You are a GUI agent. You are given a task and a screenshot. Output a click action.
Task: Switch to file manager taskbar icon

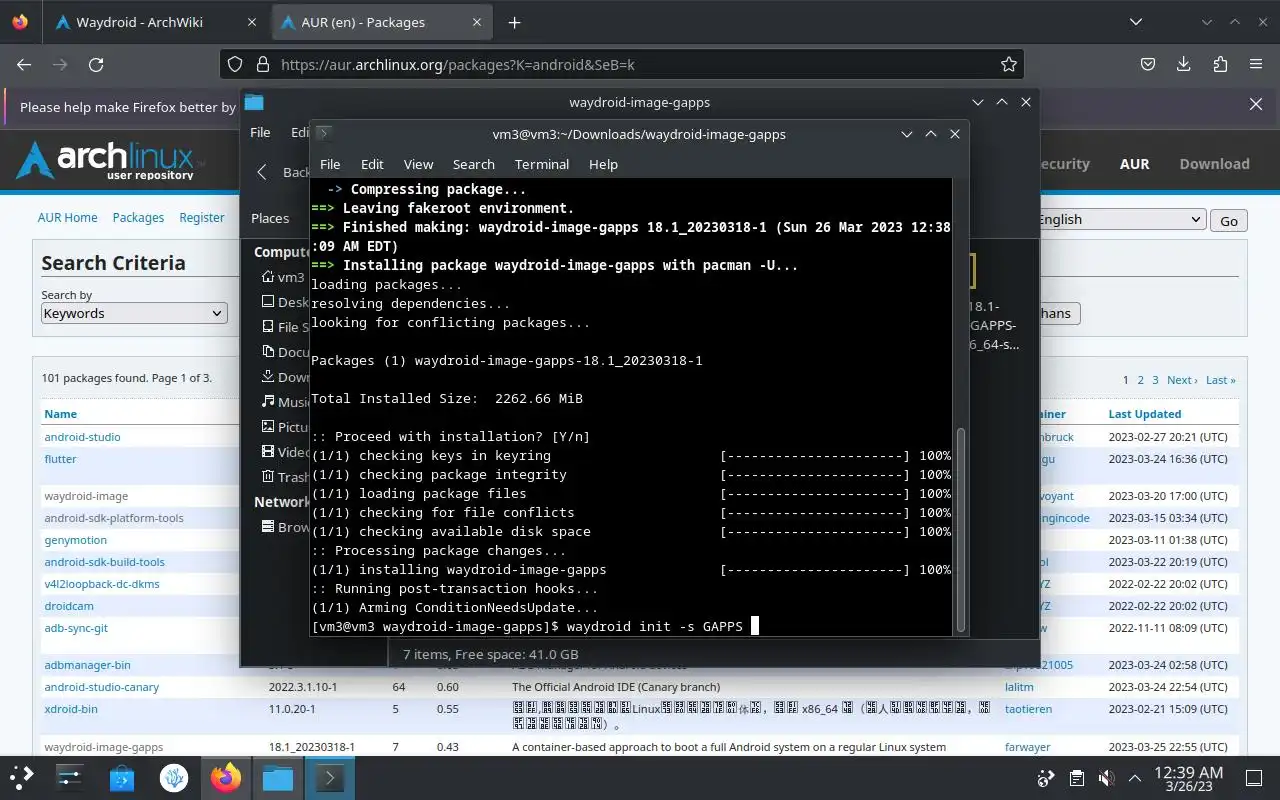[x=278, y=777]
